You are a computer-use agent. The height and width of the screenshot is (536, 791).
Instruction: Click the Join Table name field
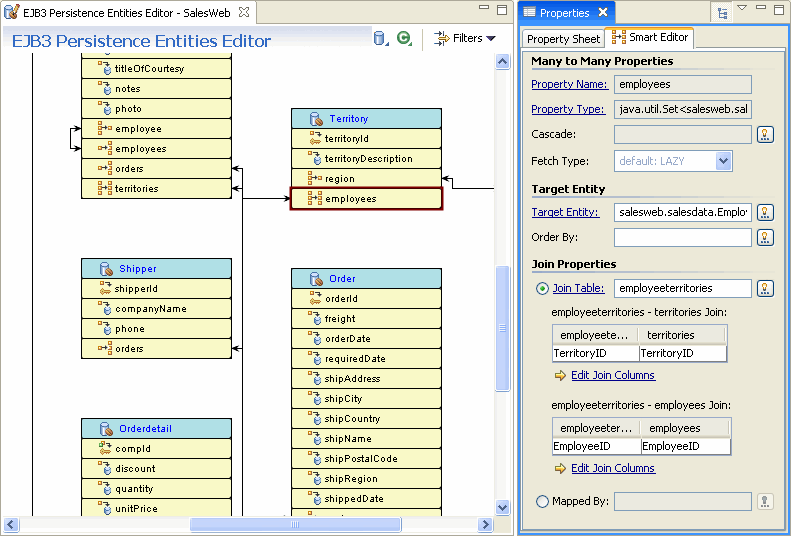tap(683, 288)
